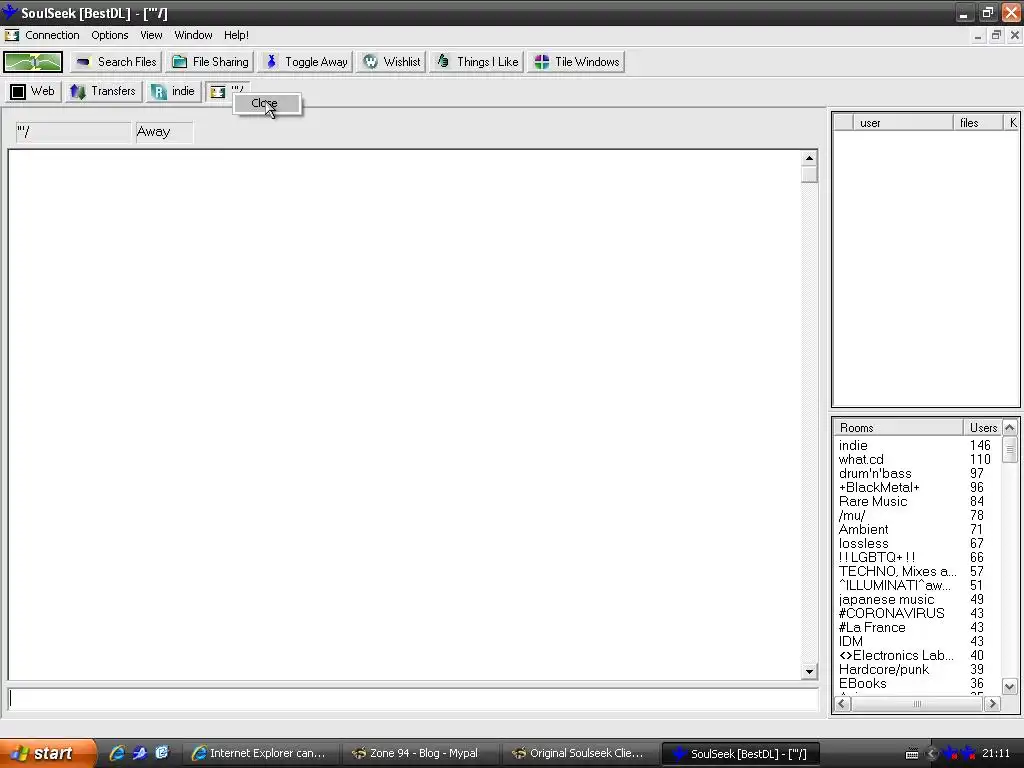
Task: Open Search Files from the toolbar
Action: pyautogui.click(x=116, y=62)
